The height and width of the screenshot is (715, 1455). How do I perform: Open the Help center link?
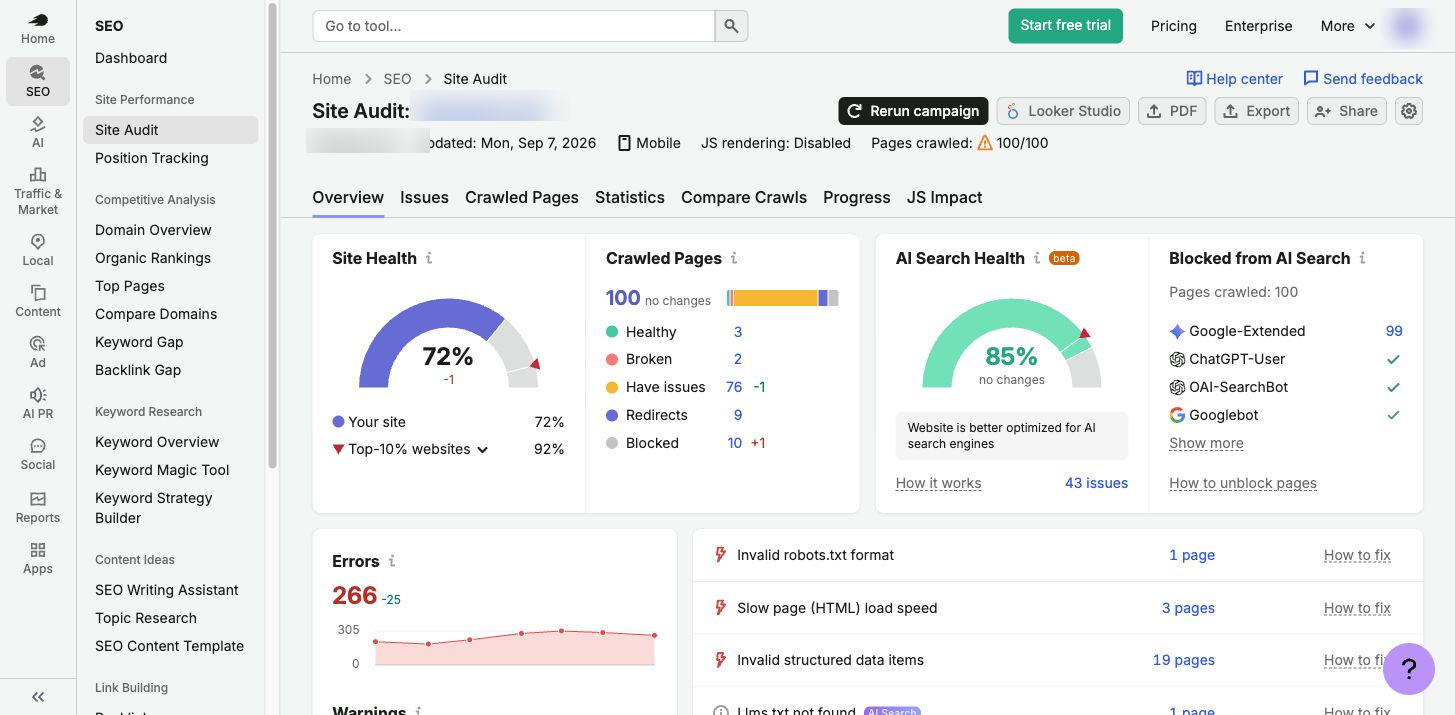[1234, 79]
